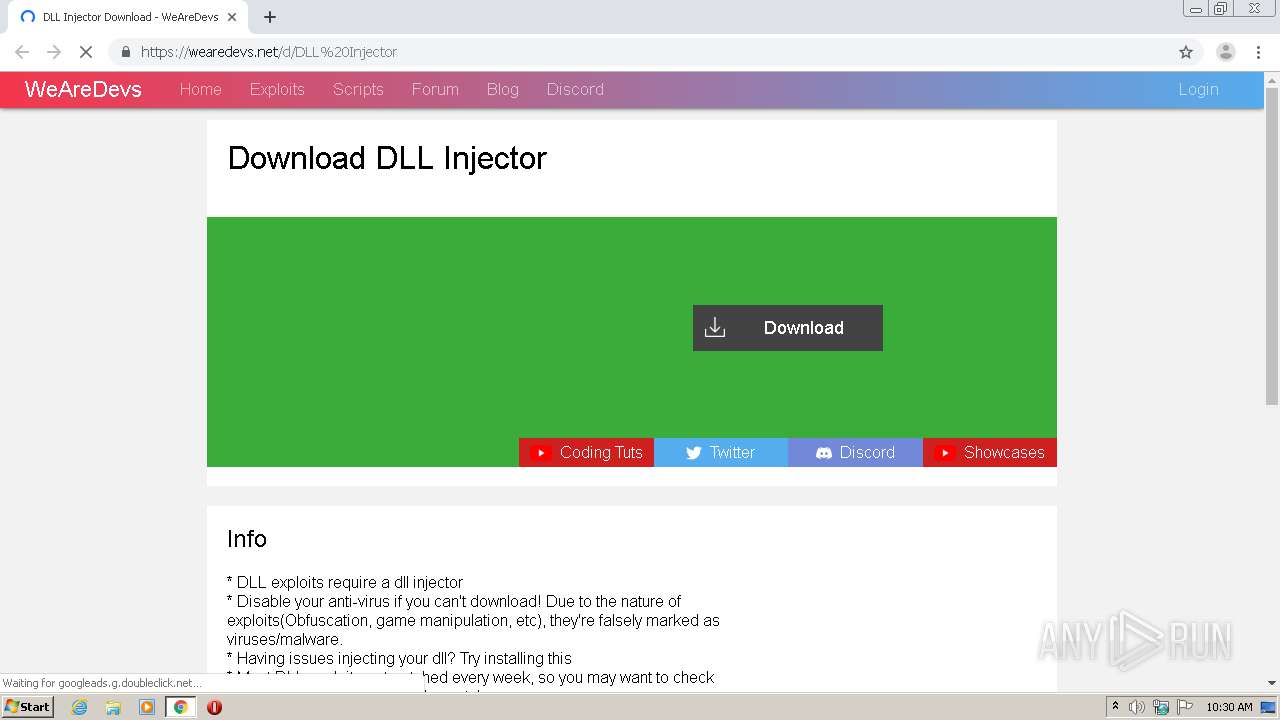The width and height of the screenshot is (1280, 720).
Task: Click YouTube icon beside Showcases
Action: (944, 453)
